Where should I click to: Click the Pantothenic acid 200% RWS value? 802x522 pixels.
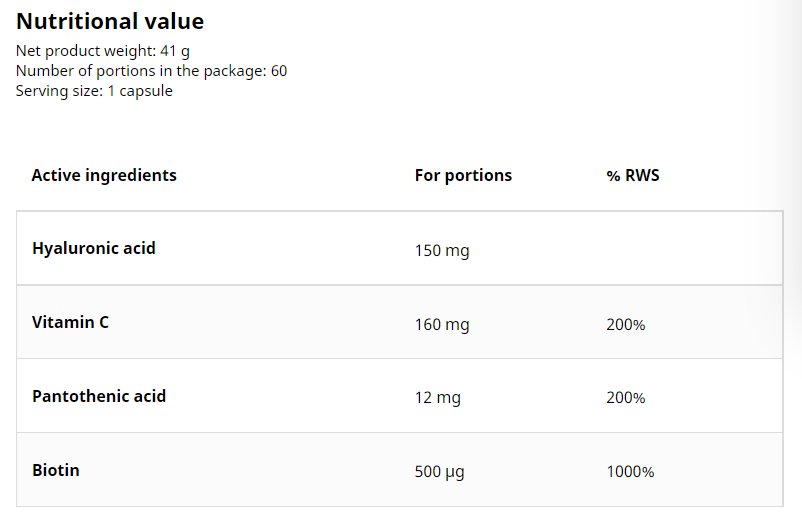point(626,398)
